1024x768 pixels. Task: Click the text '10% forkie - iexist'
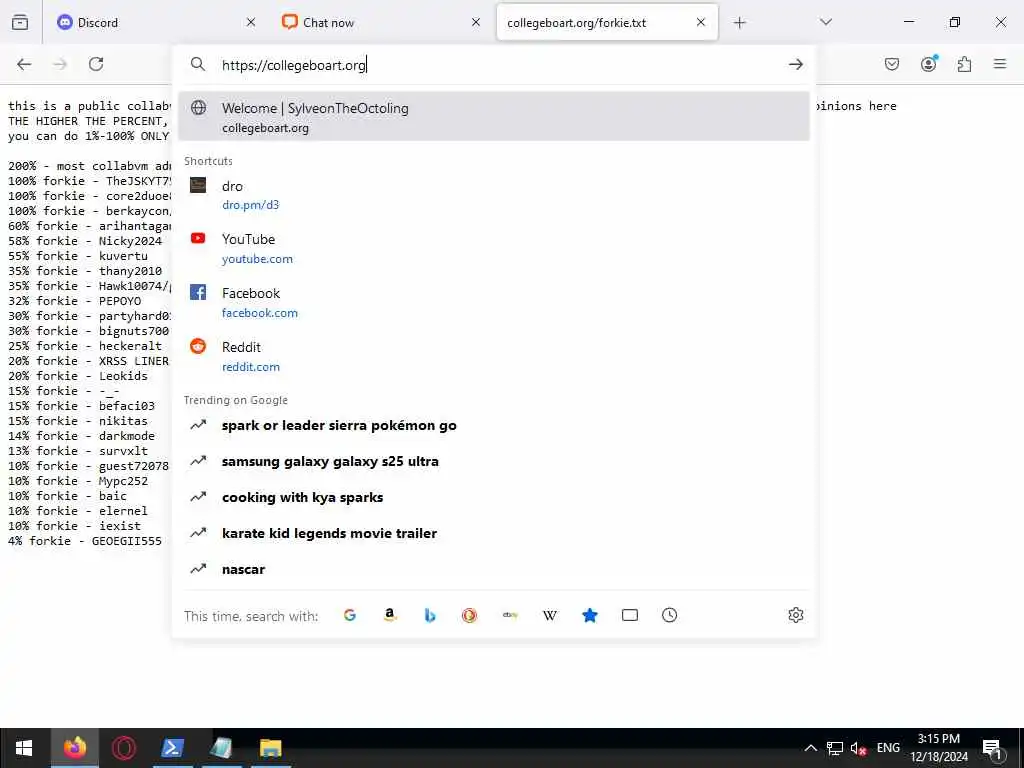pos(74,526)
